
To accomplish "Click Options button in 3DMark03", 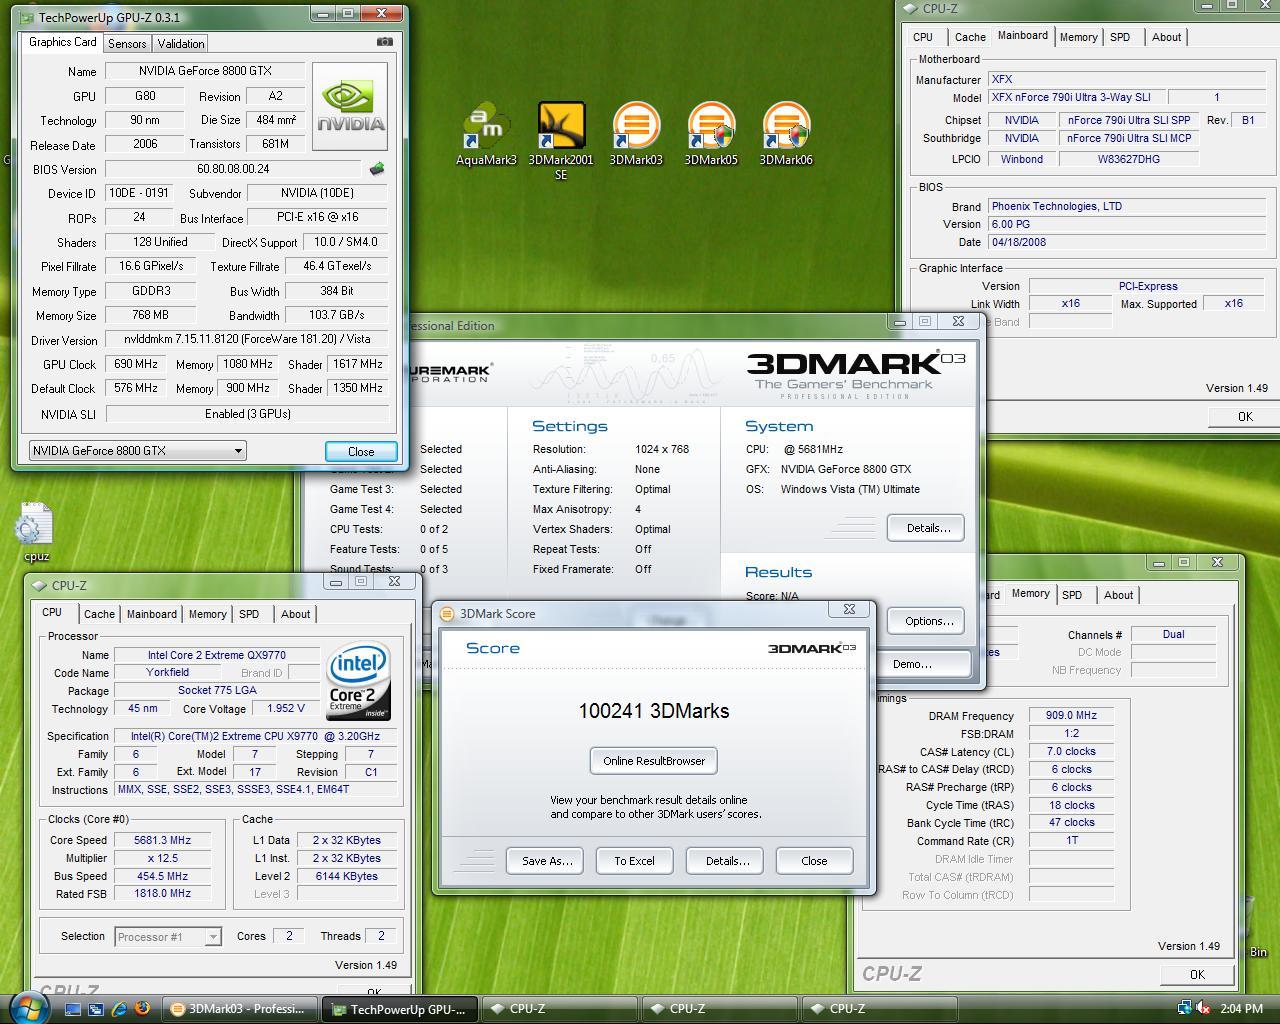I will click(926, 621).
